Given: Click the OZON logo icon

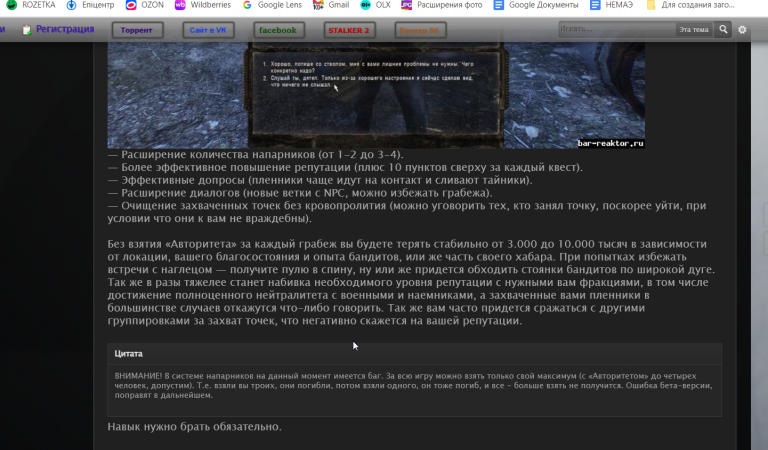Looking at the screenshot, I should (131, 5).
